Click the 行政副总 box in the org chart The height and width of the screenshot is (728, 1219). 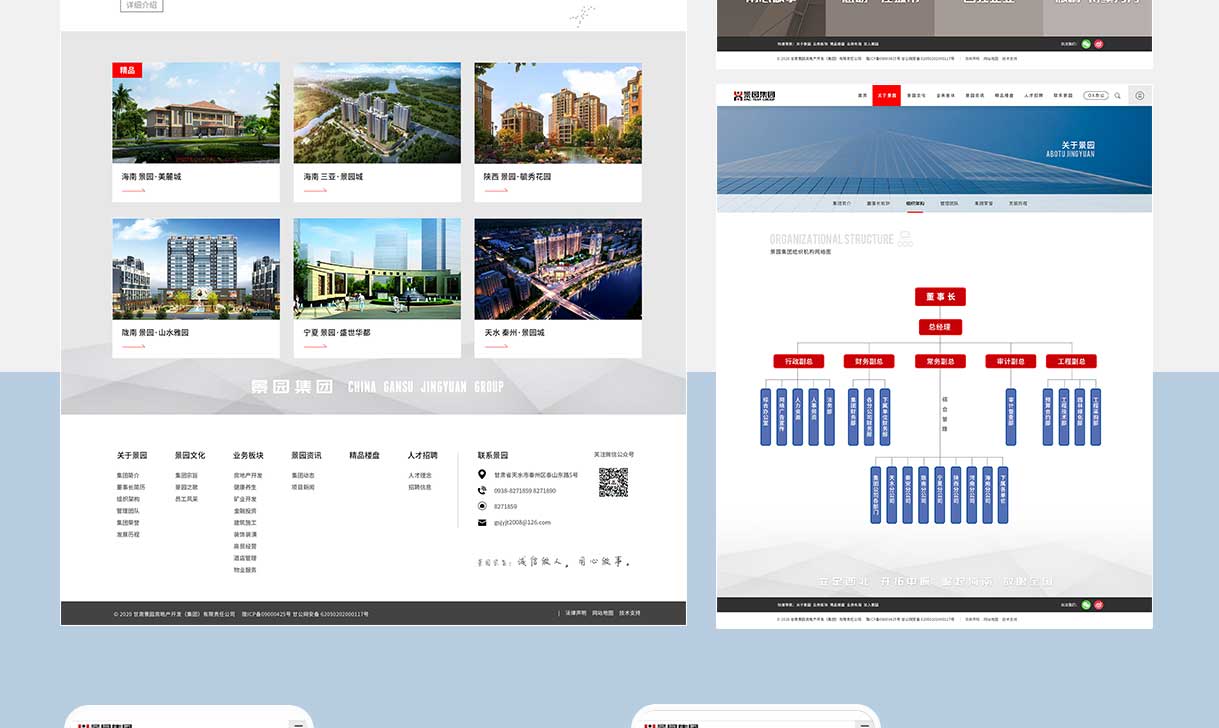pyautogui.click(x=799, y=361)
